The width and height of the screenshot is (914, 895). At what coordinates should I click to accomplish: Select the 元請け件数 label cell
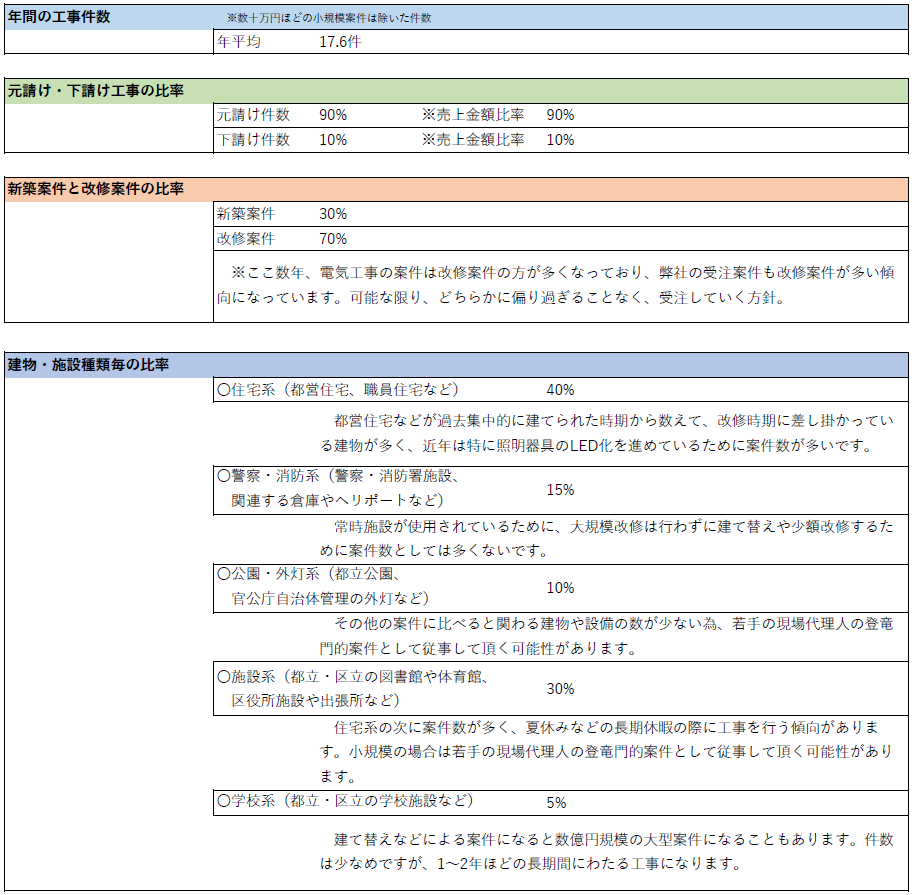click(x=254, y=115)
